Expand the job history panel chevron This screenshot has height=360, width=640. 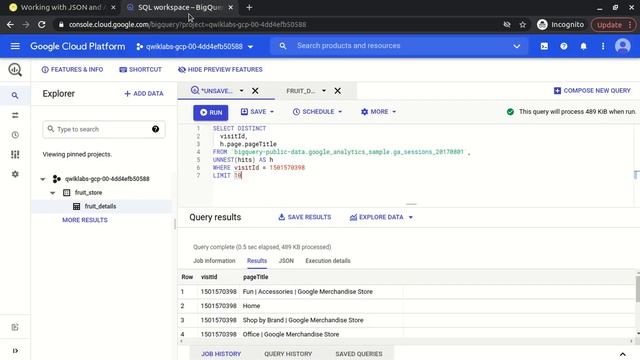coord(622,354)
